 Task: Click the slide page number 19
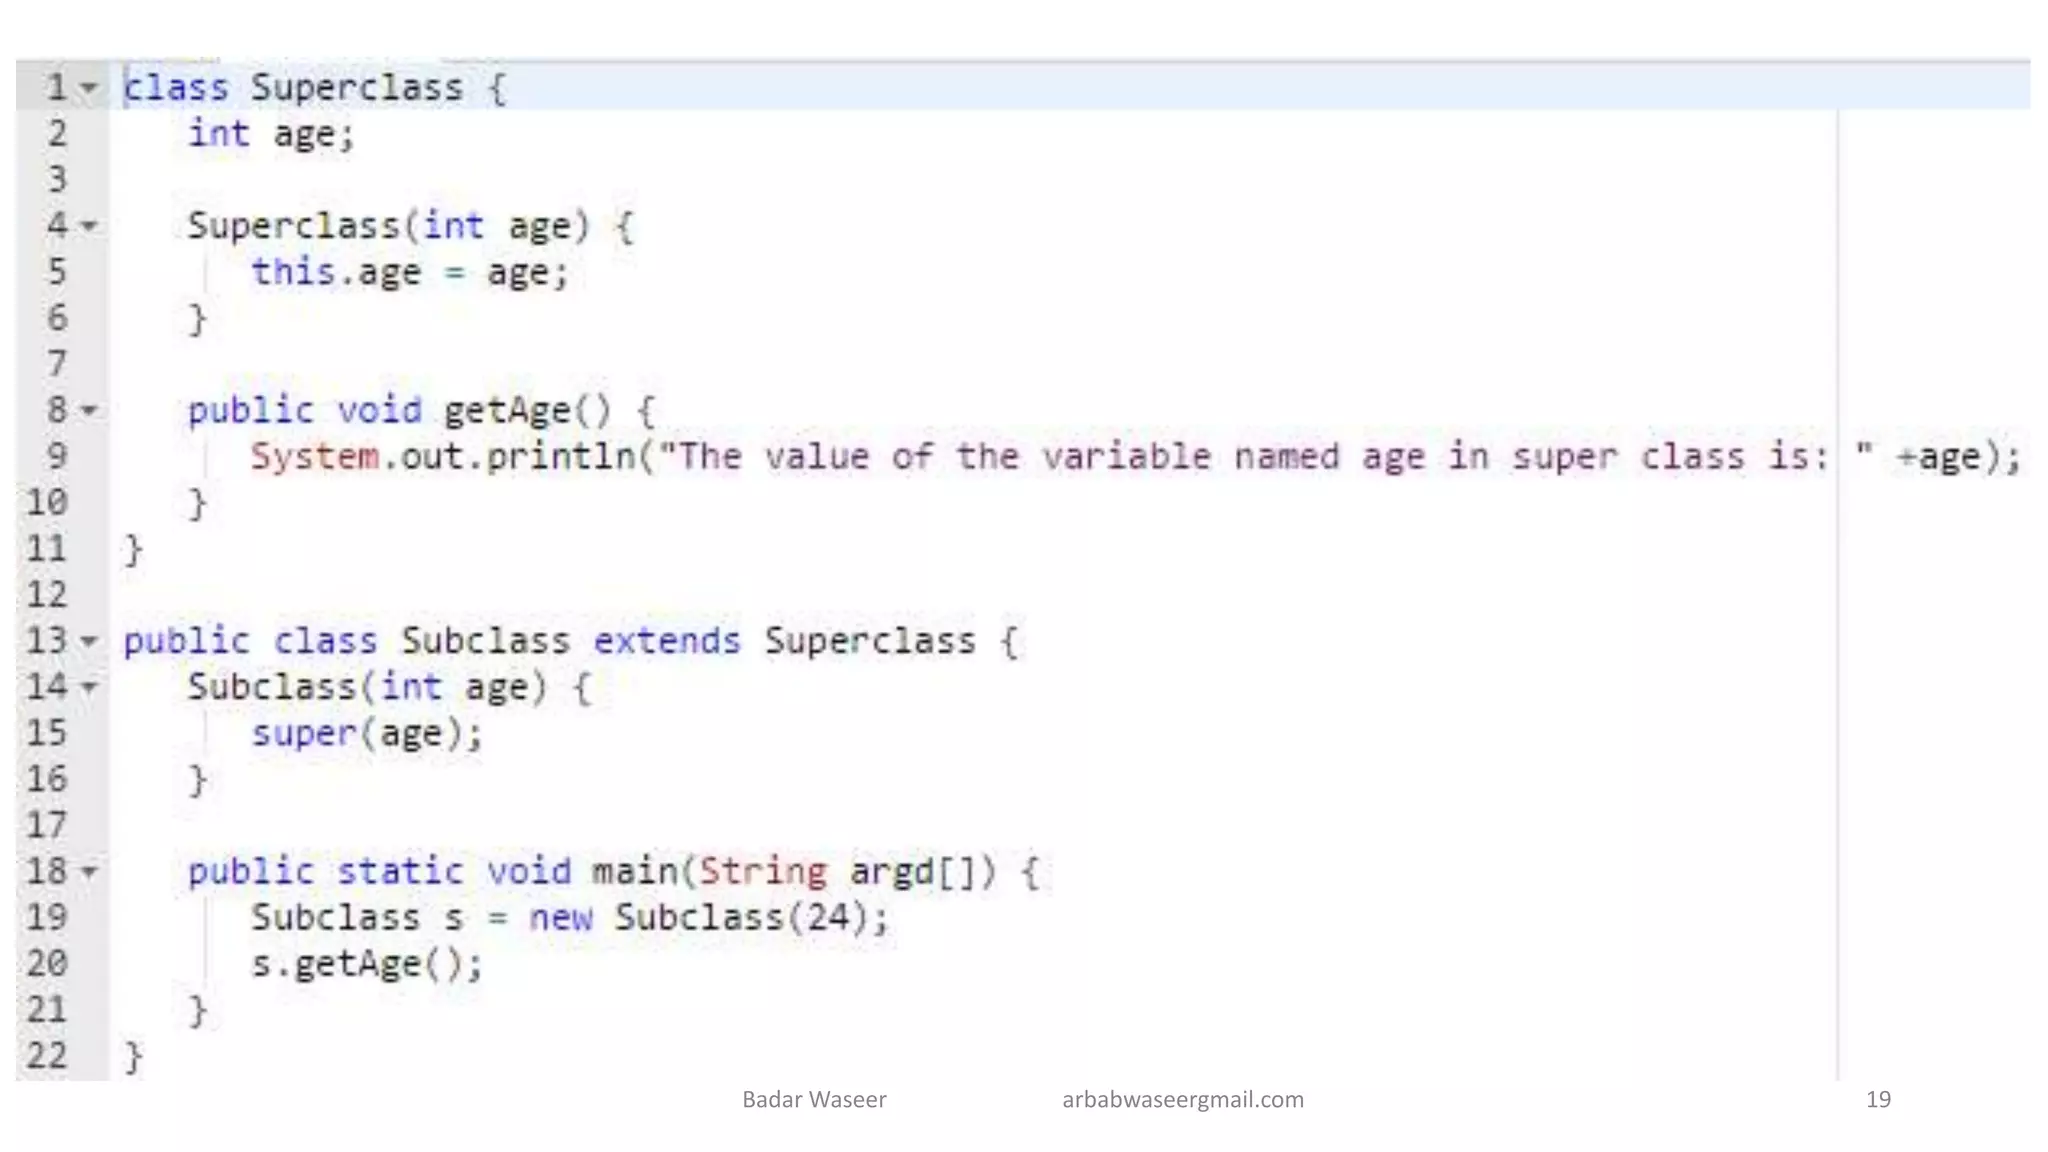pos(1878,1100)
